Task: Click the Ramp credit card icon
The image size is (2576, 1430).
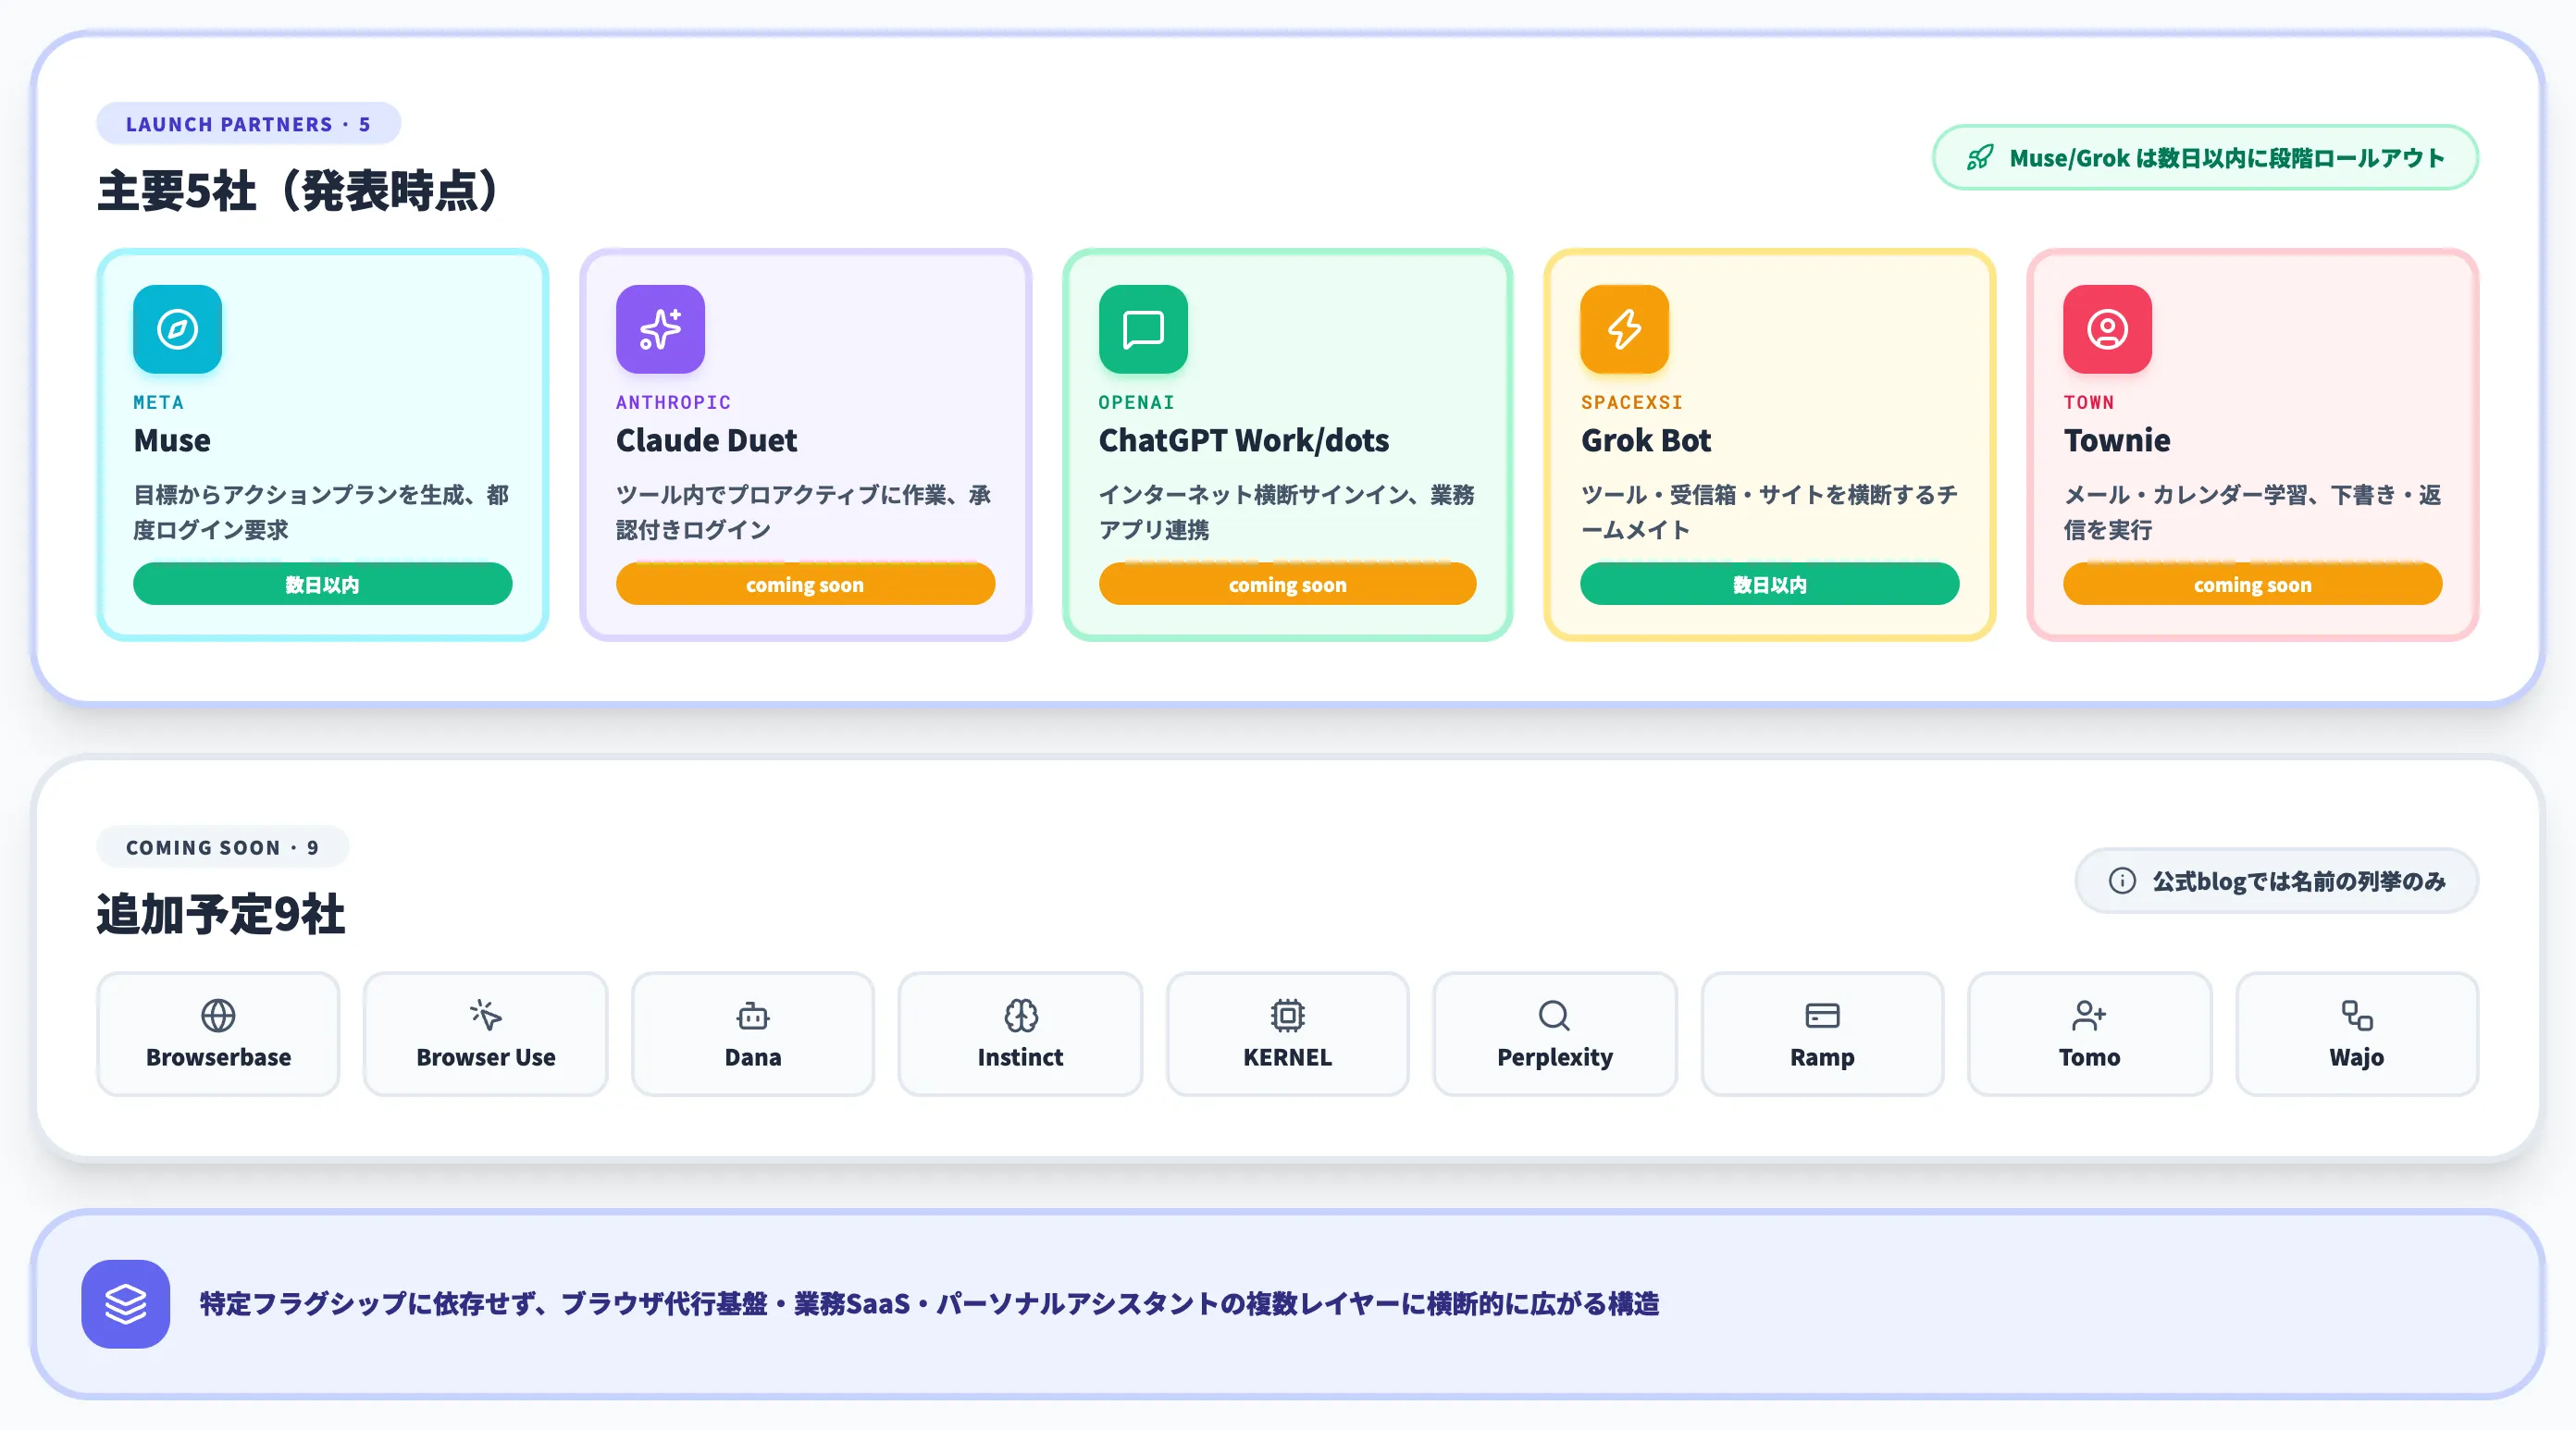Action: (1822, 1015)
